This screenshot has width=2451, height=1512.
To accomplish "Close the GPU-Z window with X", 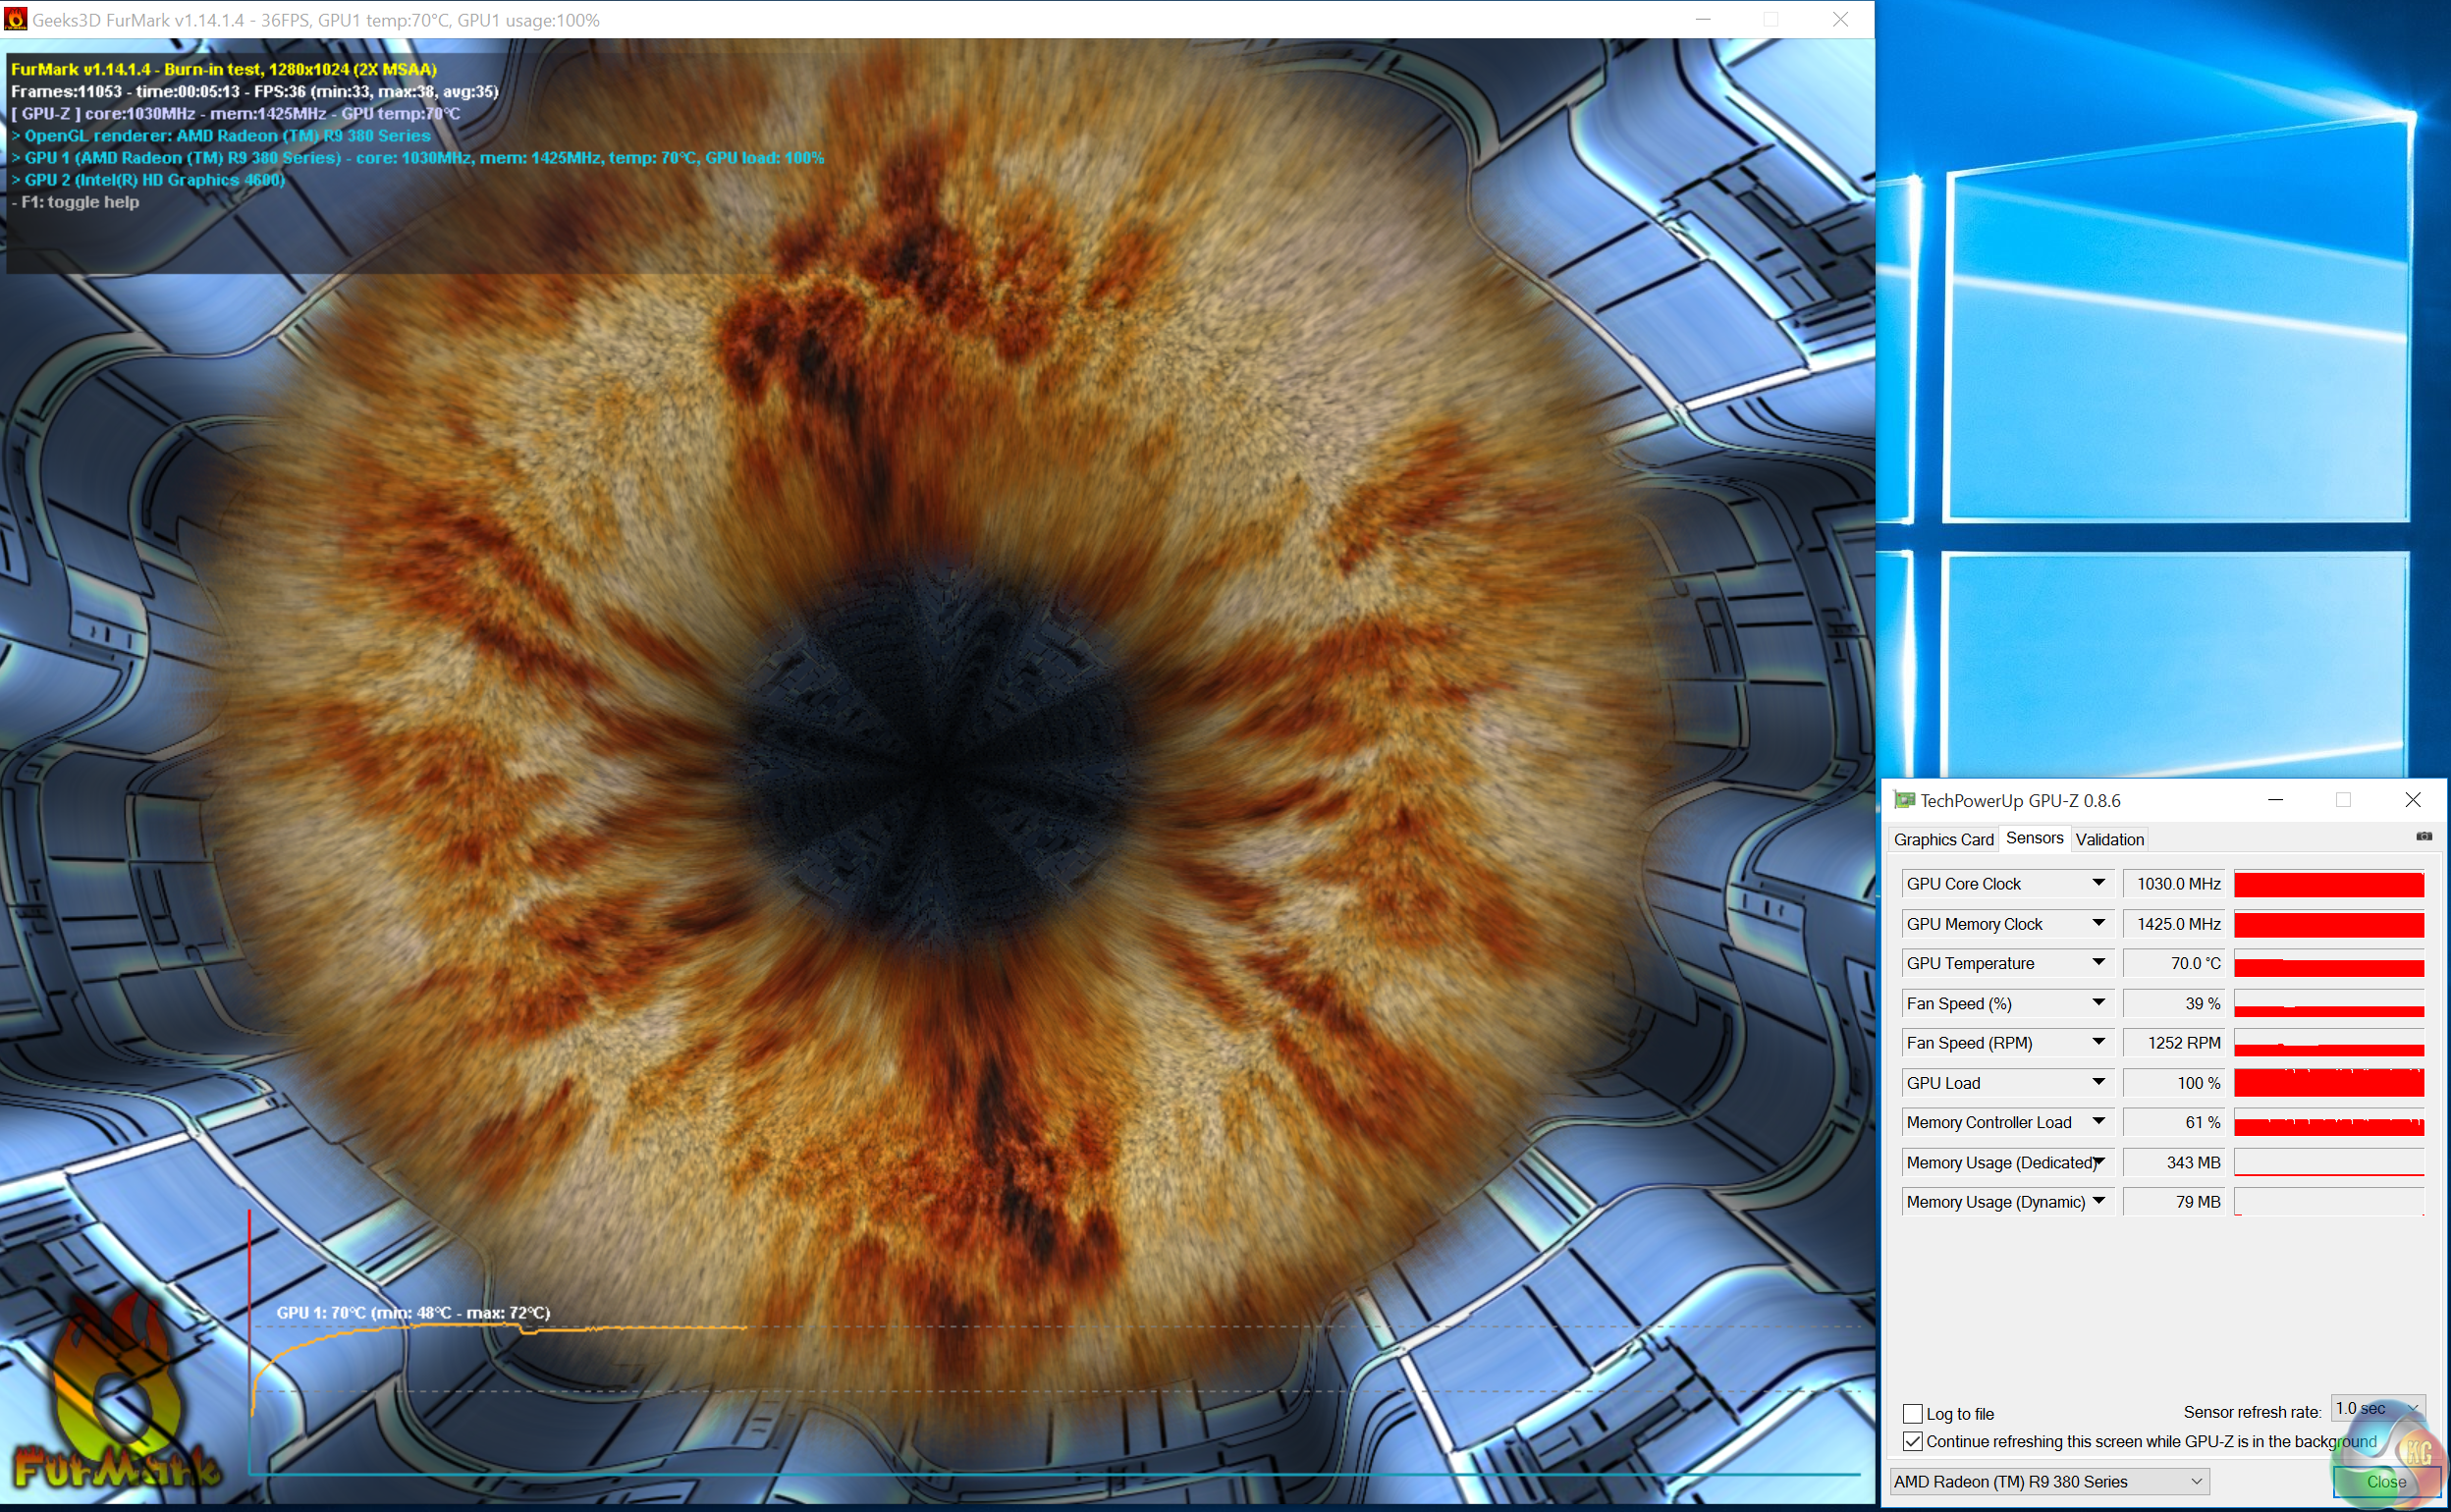I will (2413, 800).
